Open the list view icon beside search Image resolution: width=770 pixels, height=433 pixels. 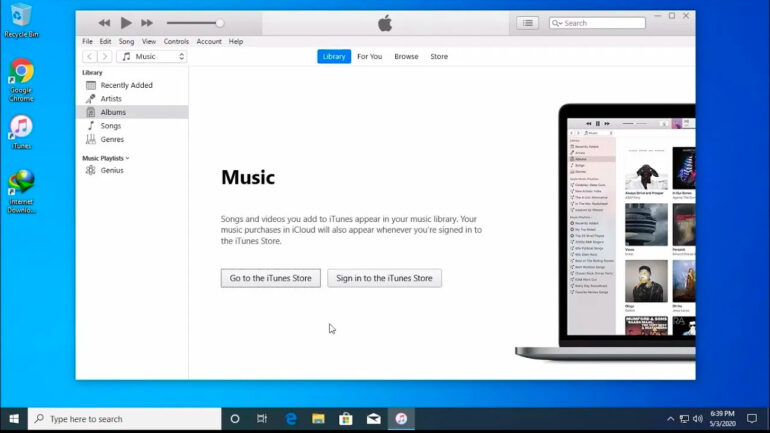527,23
